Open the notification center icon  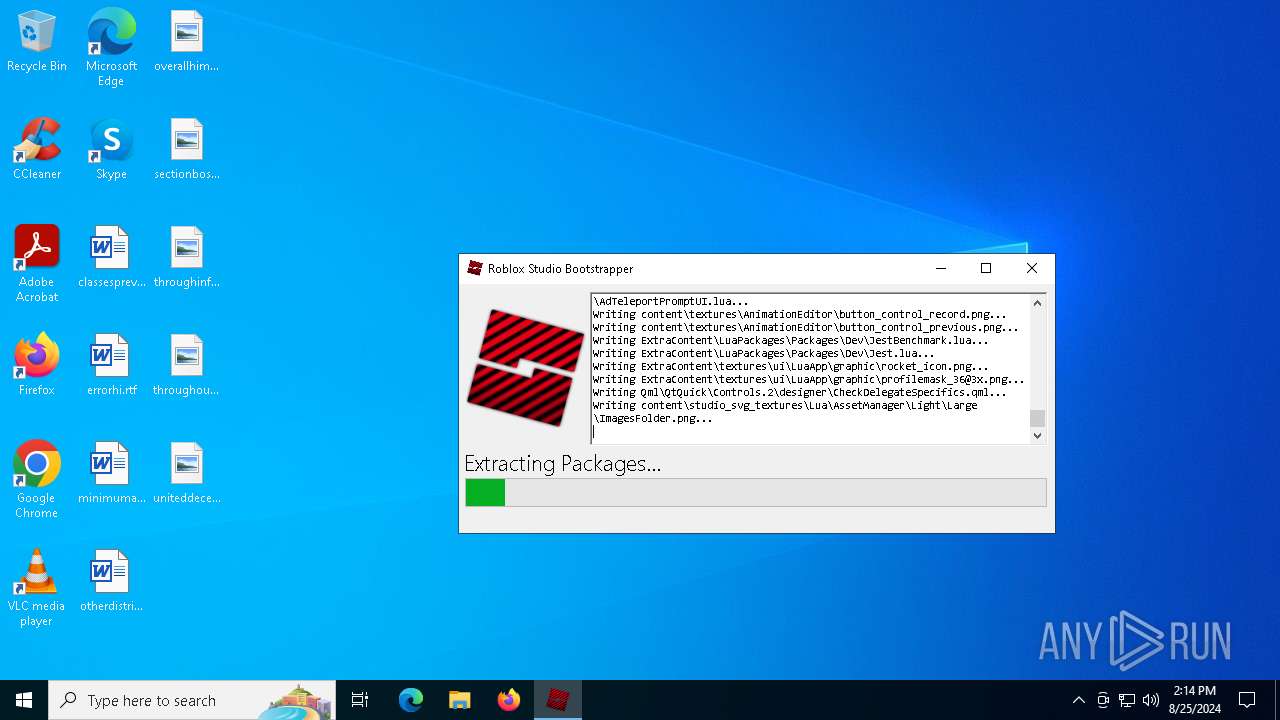(1247, 700)
